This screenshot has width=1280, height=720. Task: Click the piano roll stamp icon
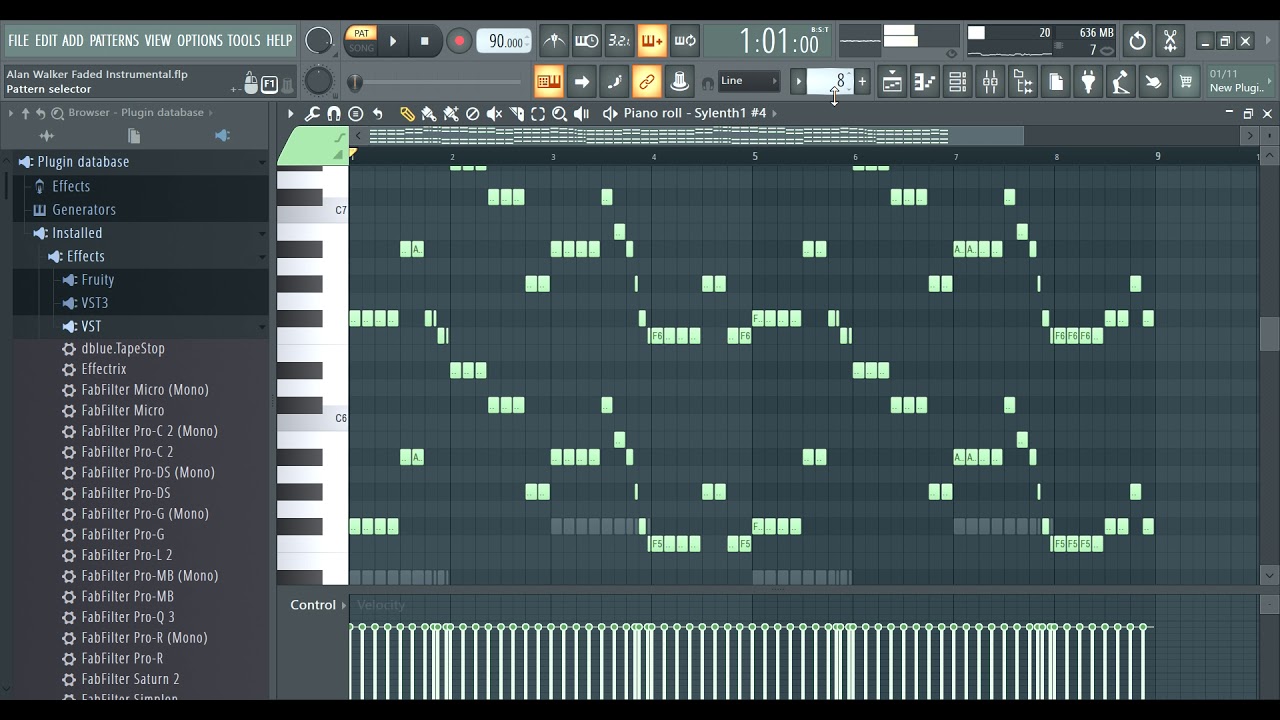tap(356, 113)
